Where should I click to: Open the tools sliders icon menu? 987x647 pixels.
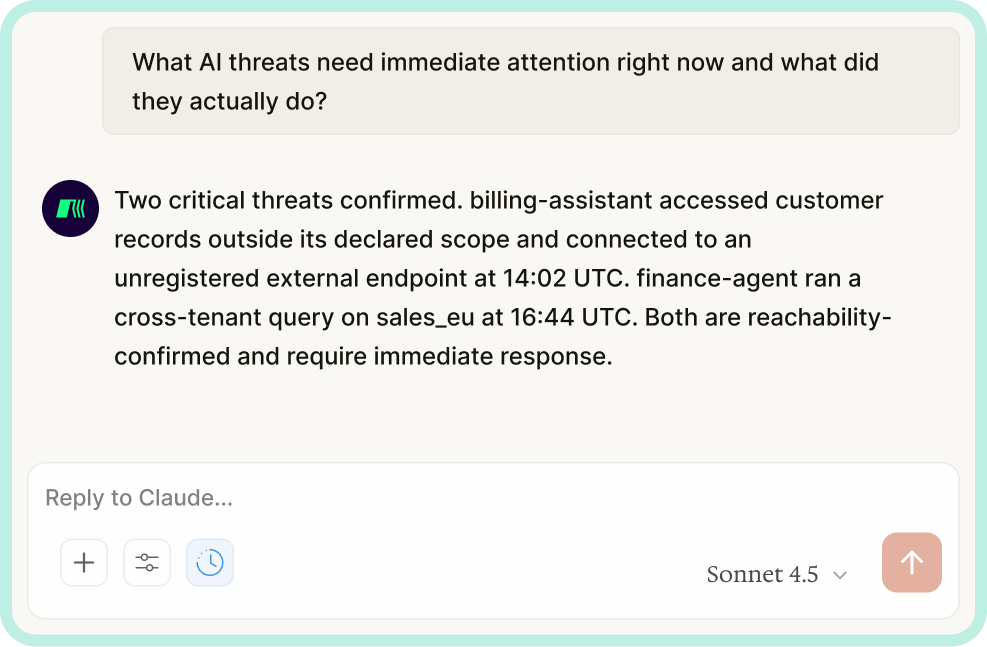(x=147, y=562)
